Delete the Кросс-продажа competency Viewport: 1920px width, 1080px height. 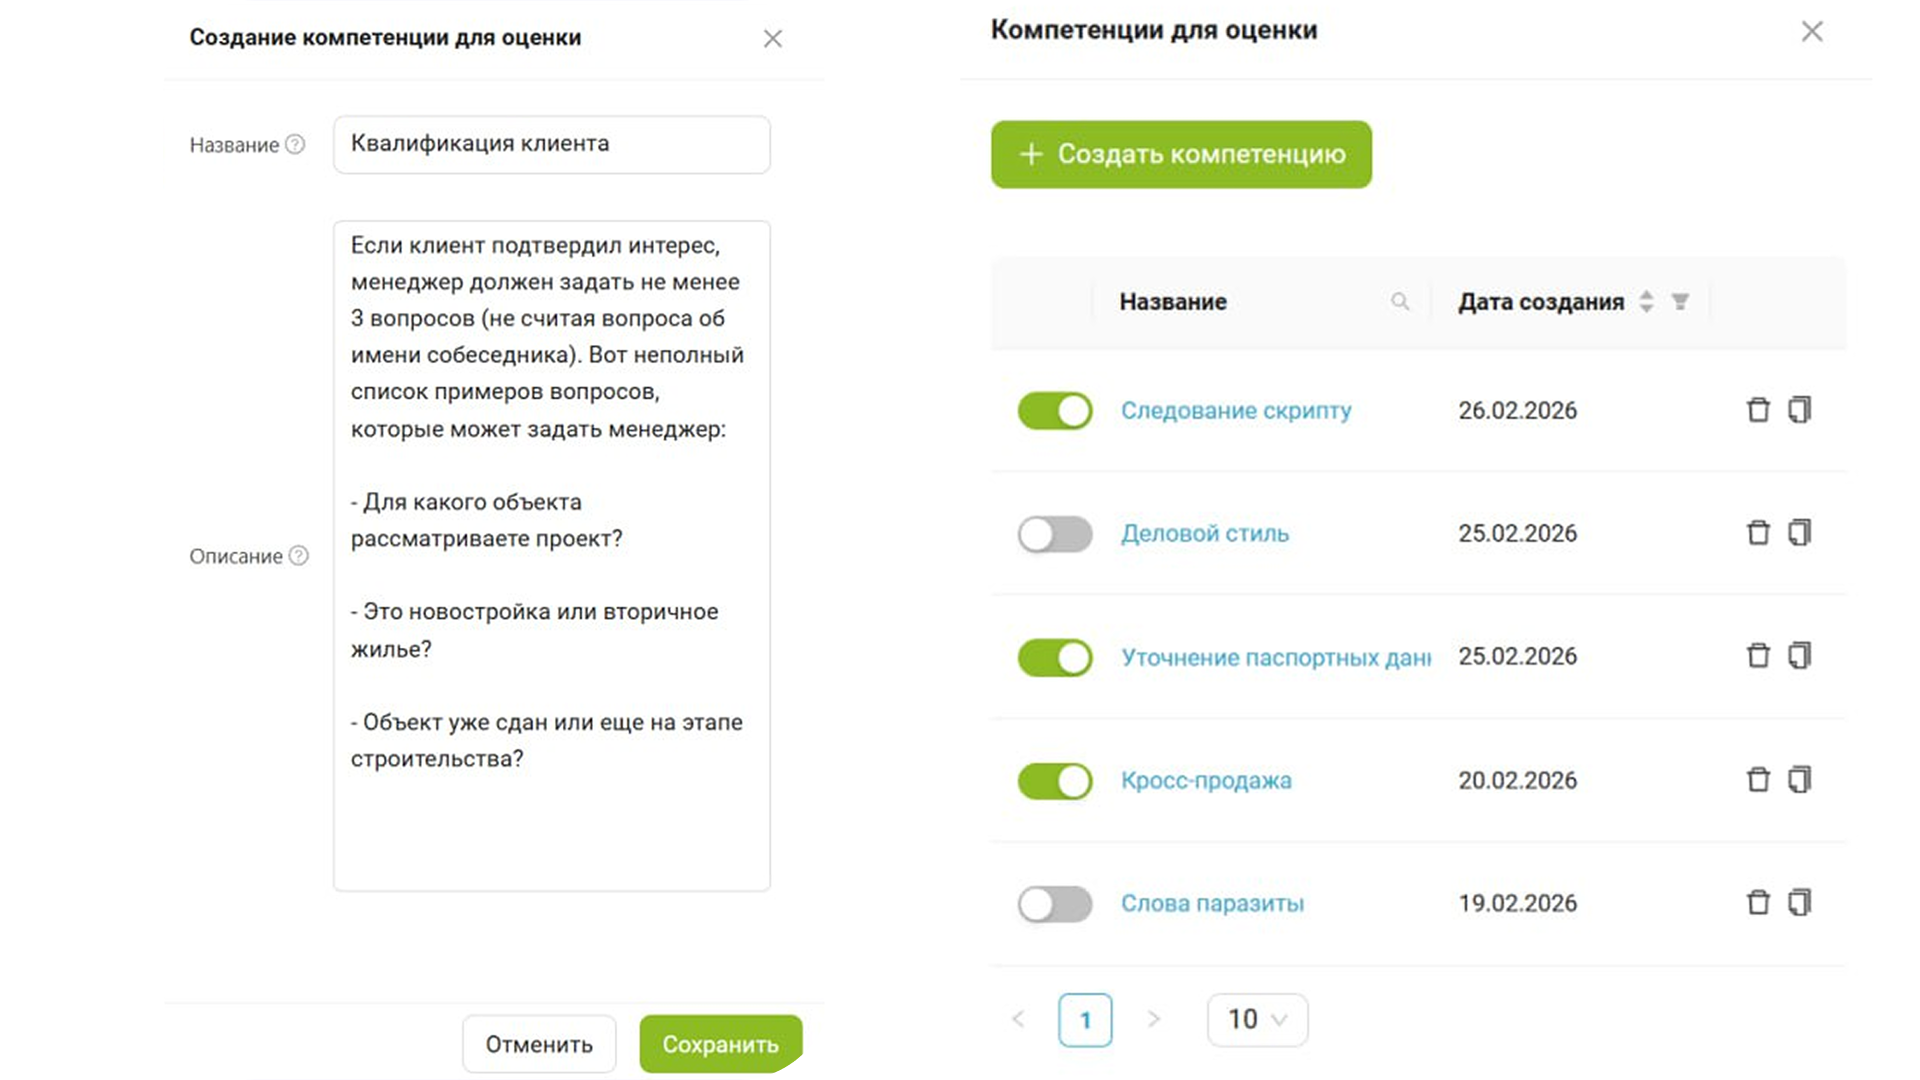point(1757,780)
